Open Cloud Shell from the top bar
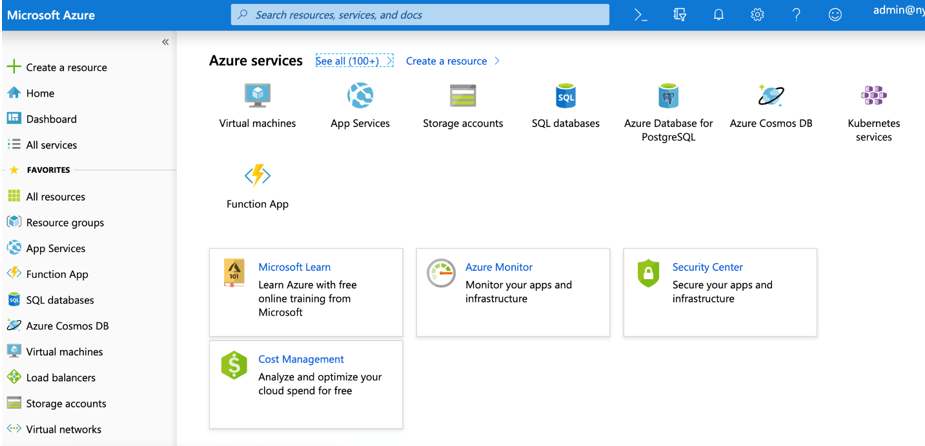925x446 pixels. 641,15
